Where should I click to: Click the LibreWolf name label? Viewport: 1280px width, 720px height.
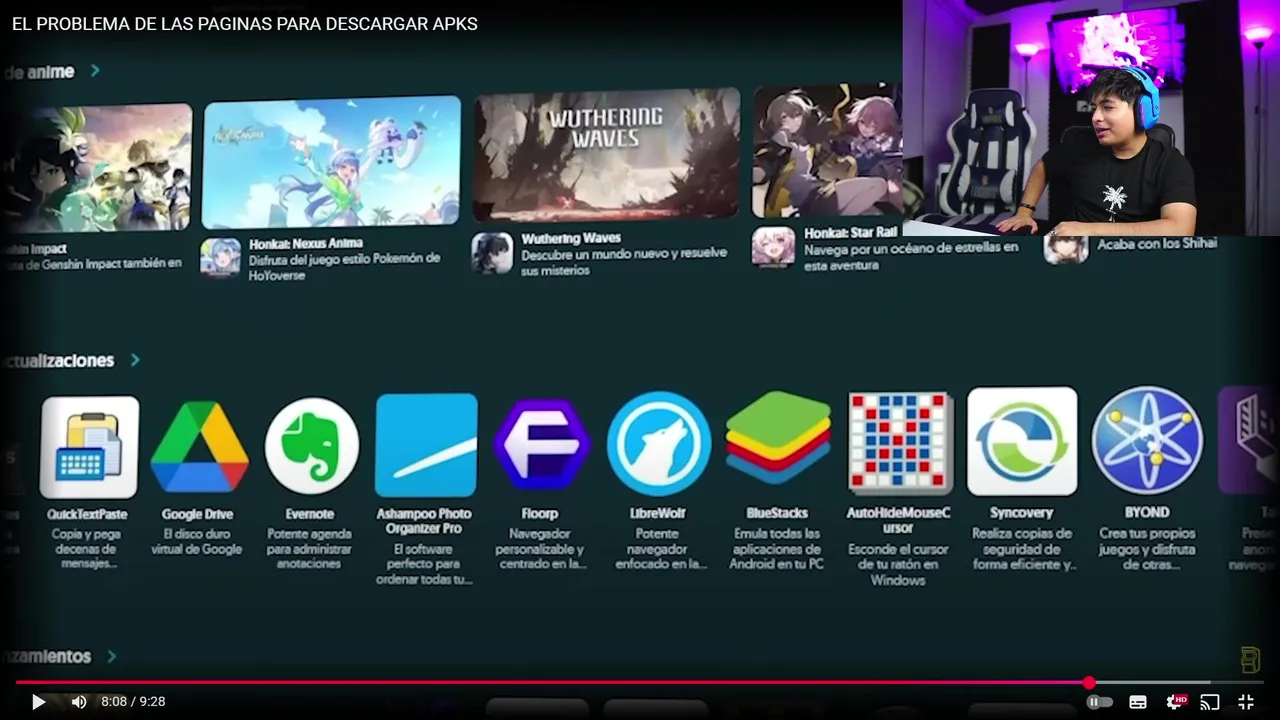(x=658, y=513)
